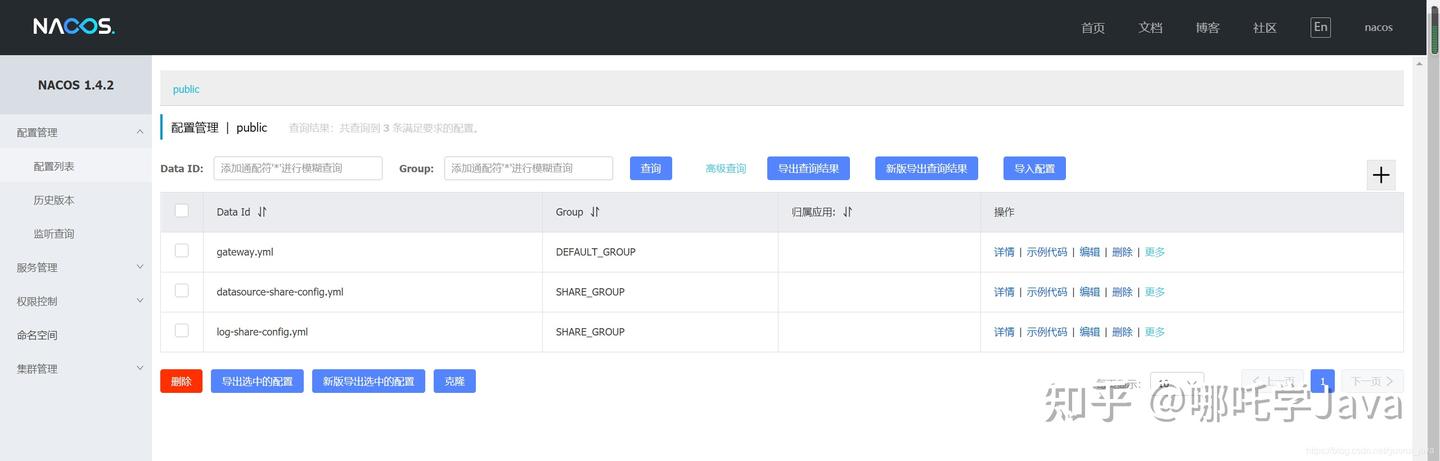
Task: Open the nacos user menu
Action: 1379,27
